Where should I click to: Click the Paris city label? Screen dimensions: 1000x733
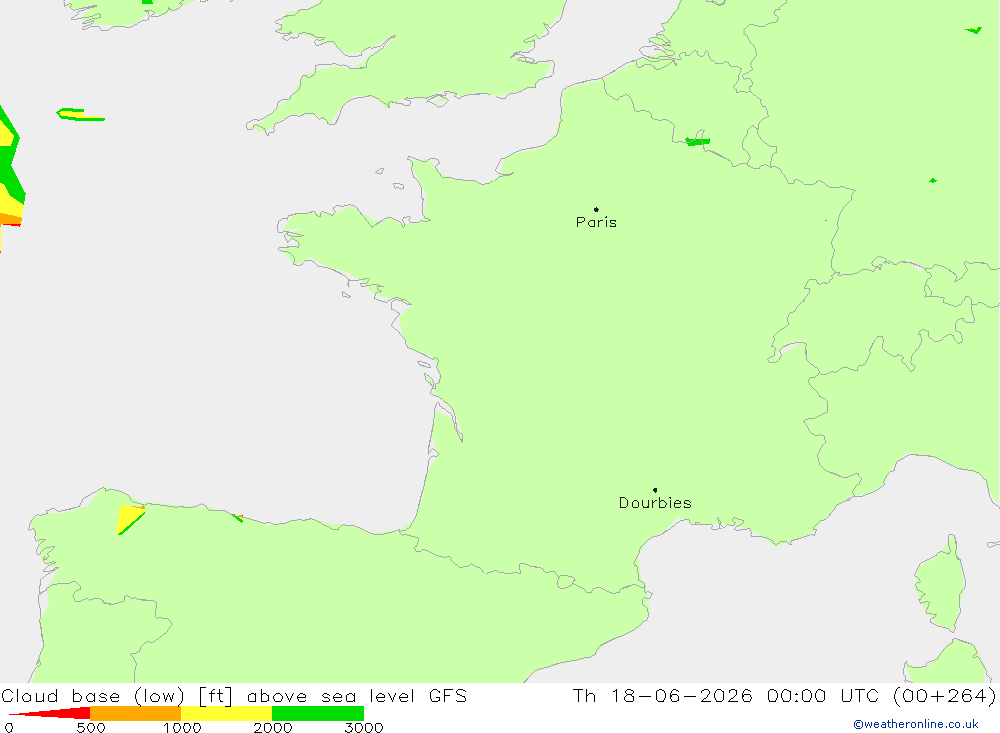596,222
